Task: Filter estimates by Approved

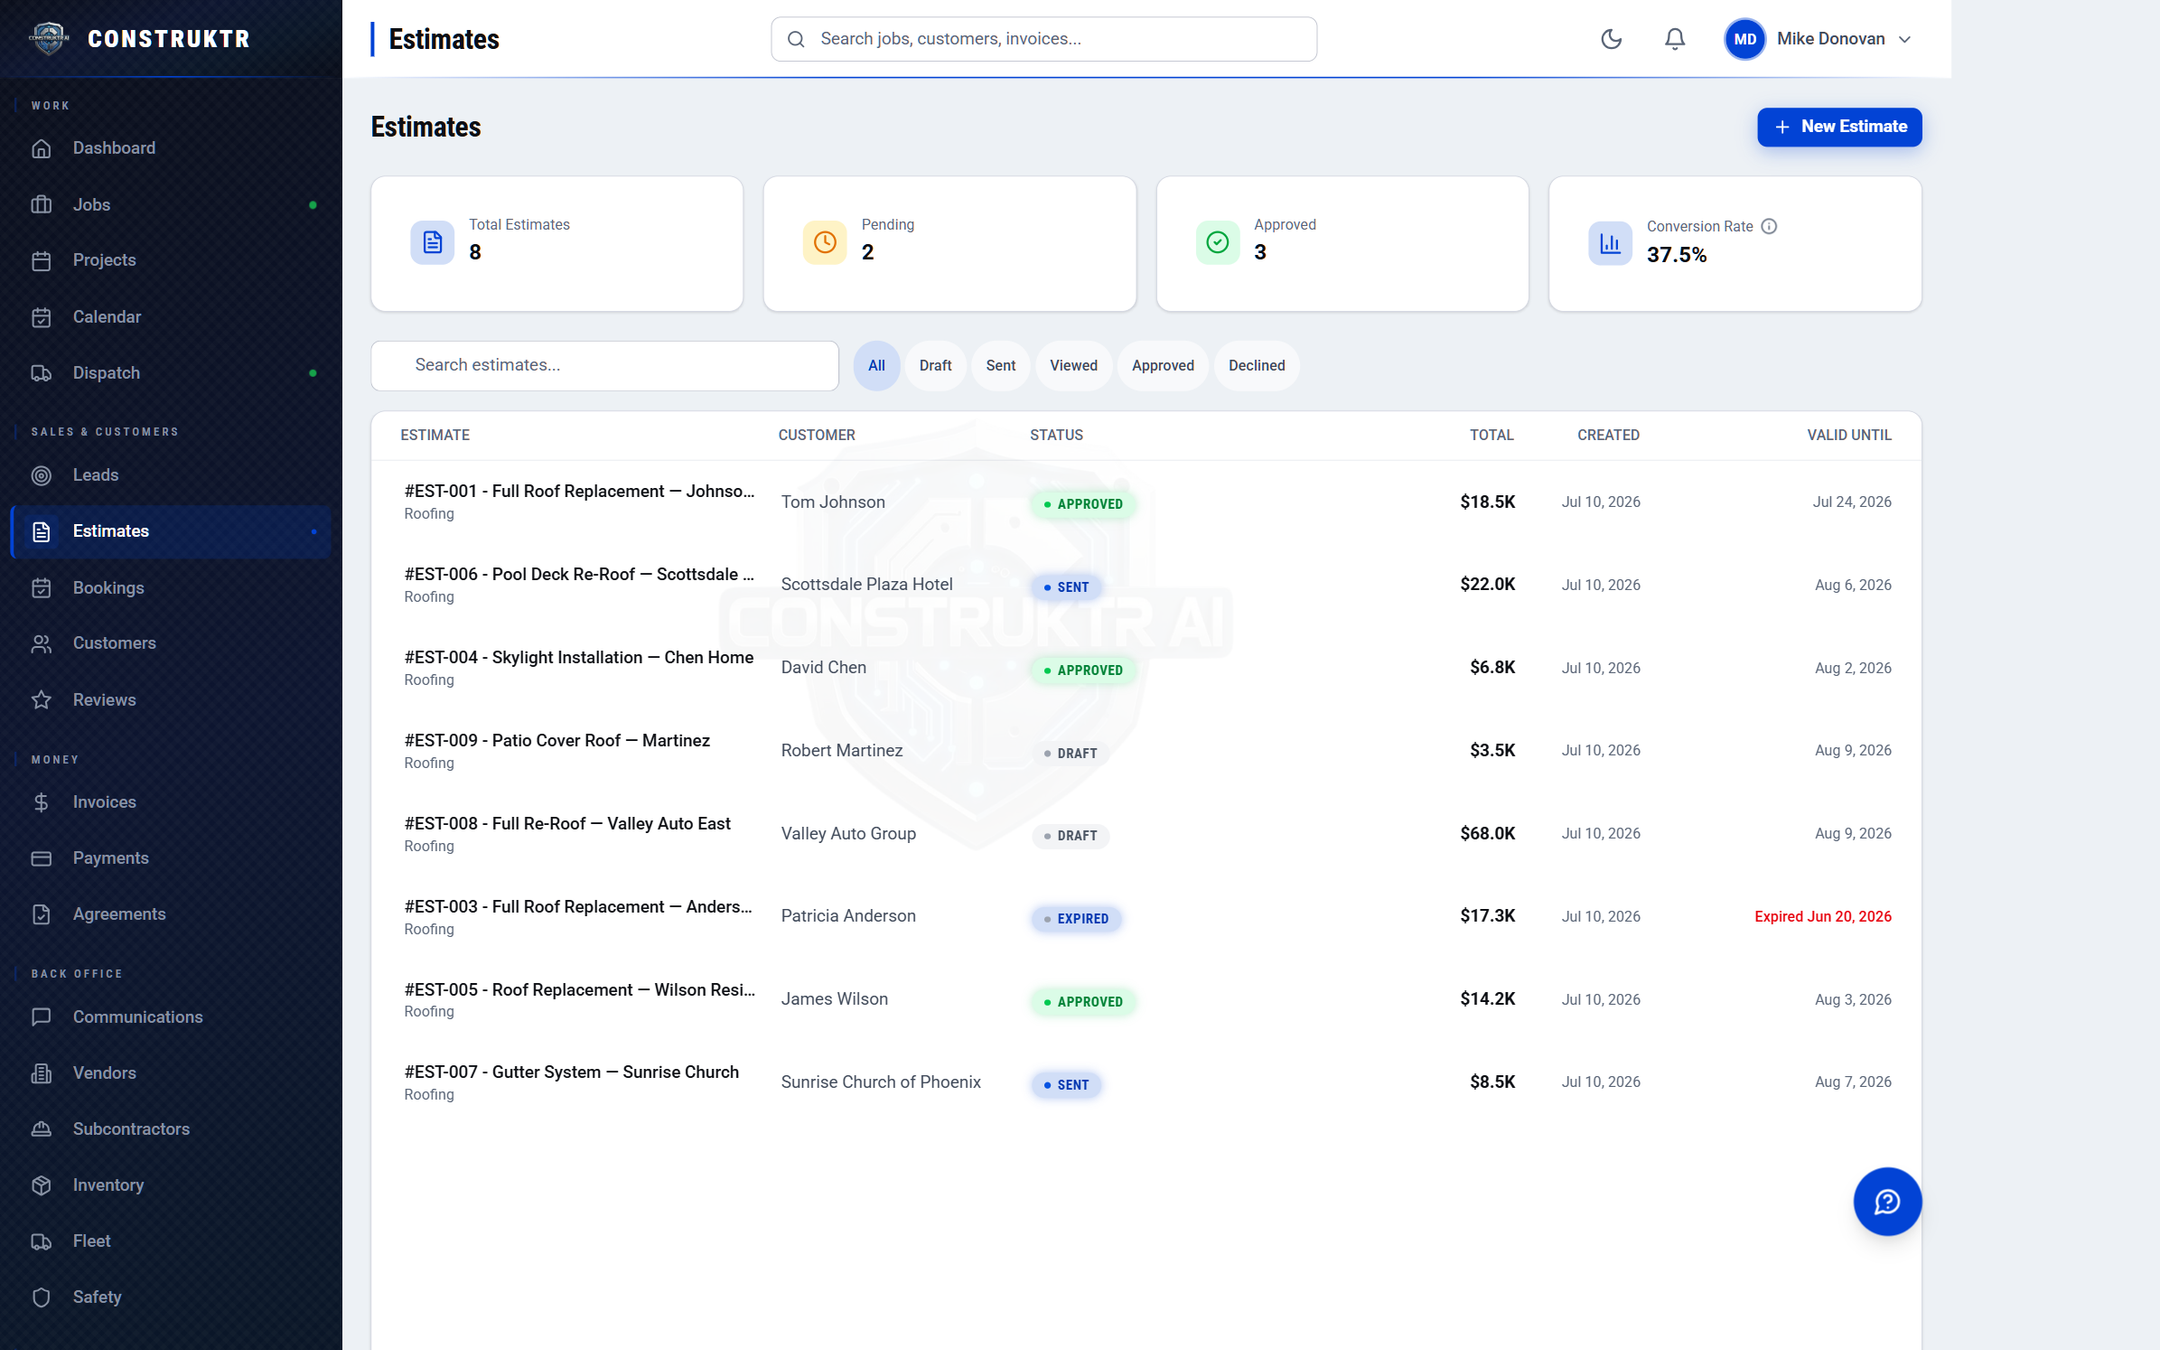Action: [x=1163, y=365]
